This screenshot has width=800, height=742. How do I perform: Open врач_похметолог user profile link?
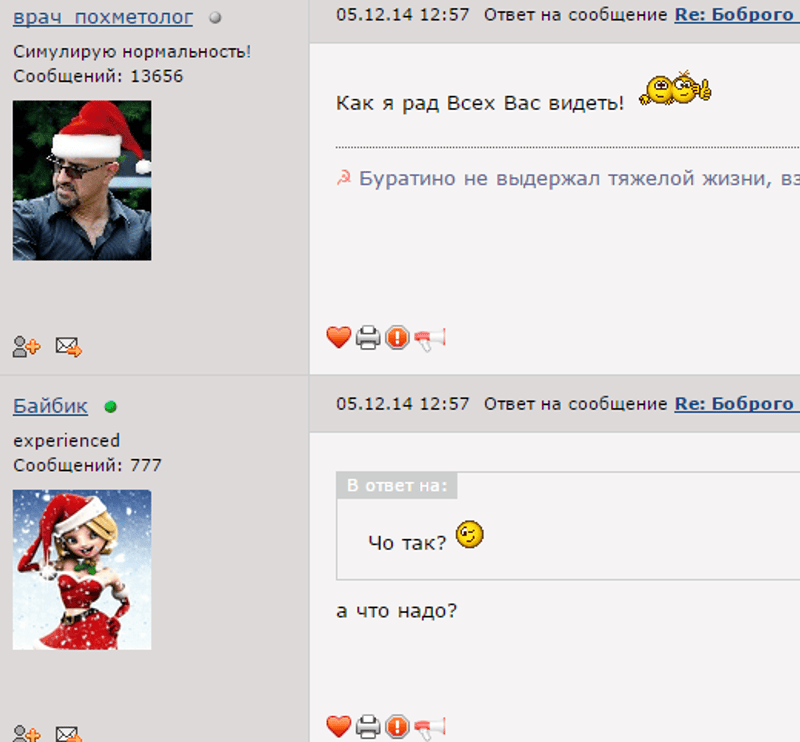pyautogui.click(x=103, y=17)
